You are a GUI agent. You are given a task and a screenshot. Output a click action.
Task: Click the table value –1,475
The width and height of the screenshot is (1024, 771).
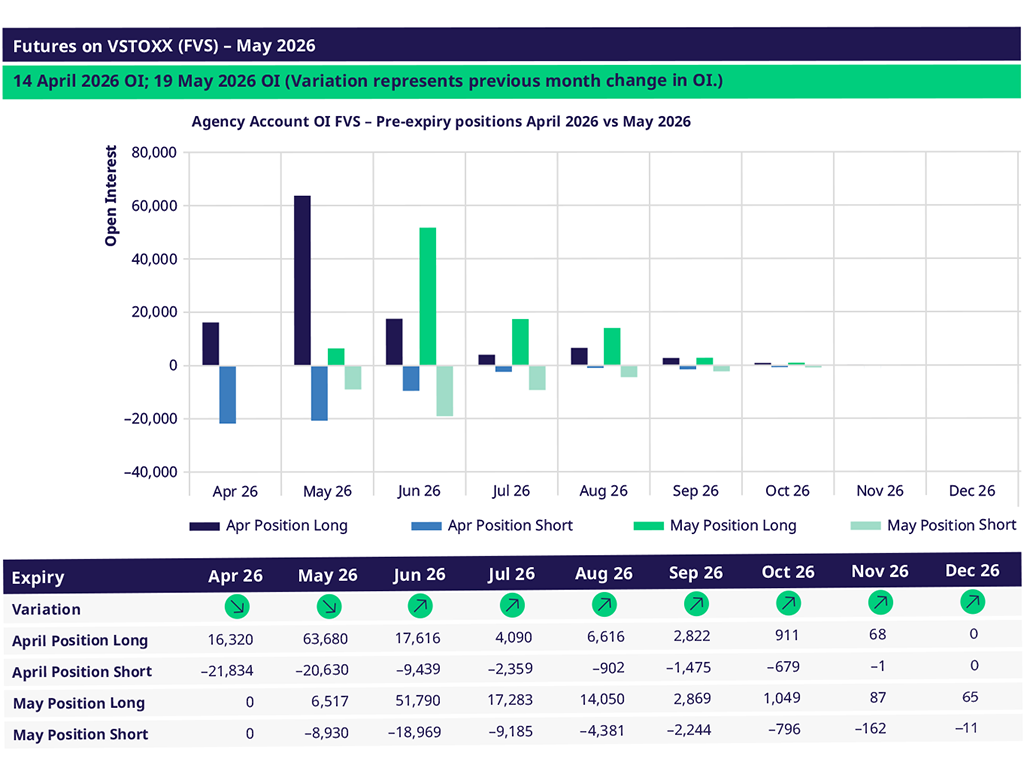tap(688, 667)
